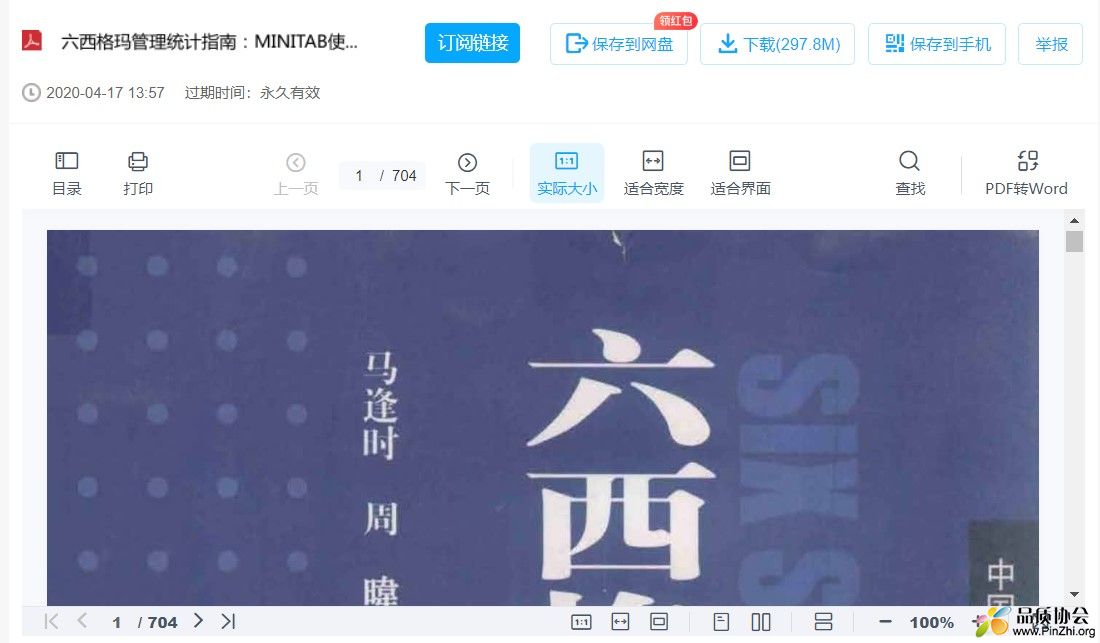Select 适合宽度 fit width view

tap(653, 174)
